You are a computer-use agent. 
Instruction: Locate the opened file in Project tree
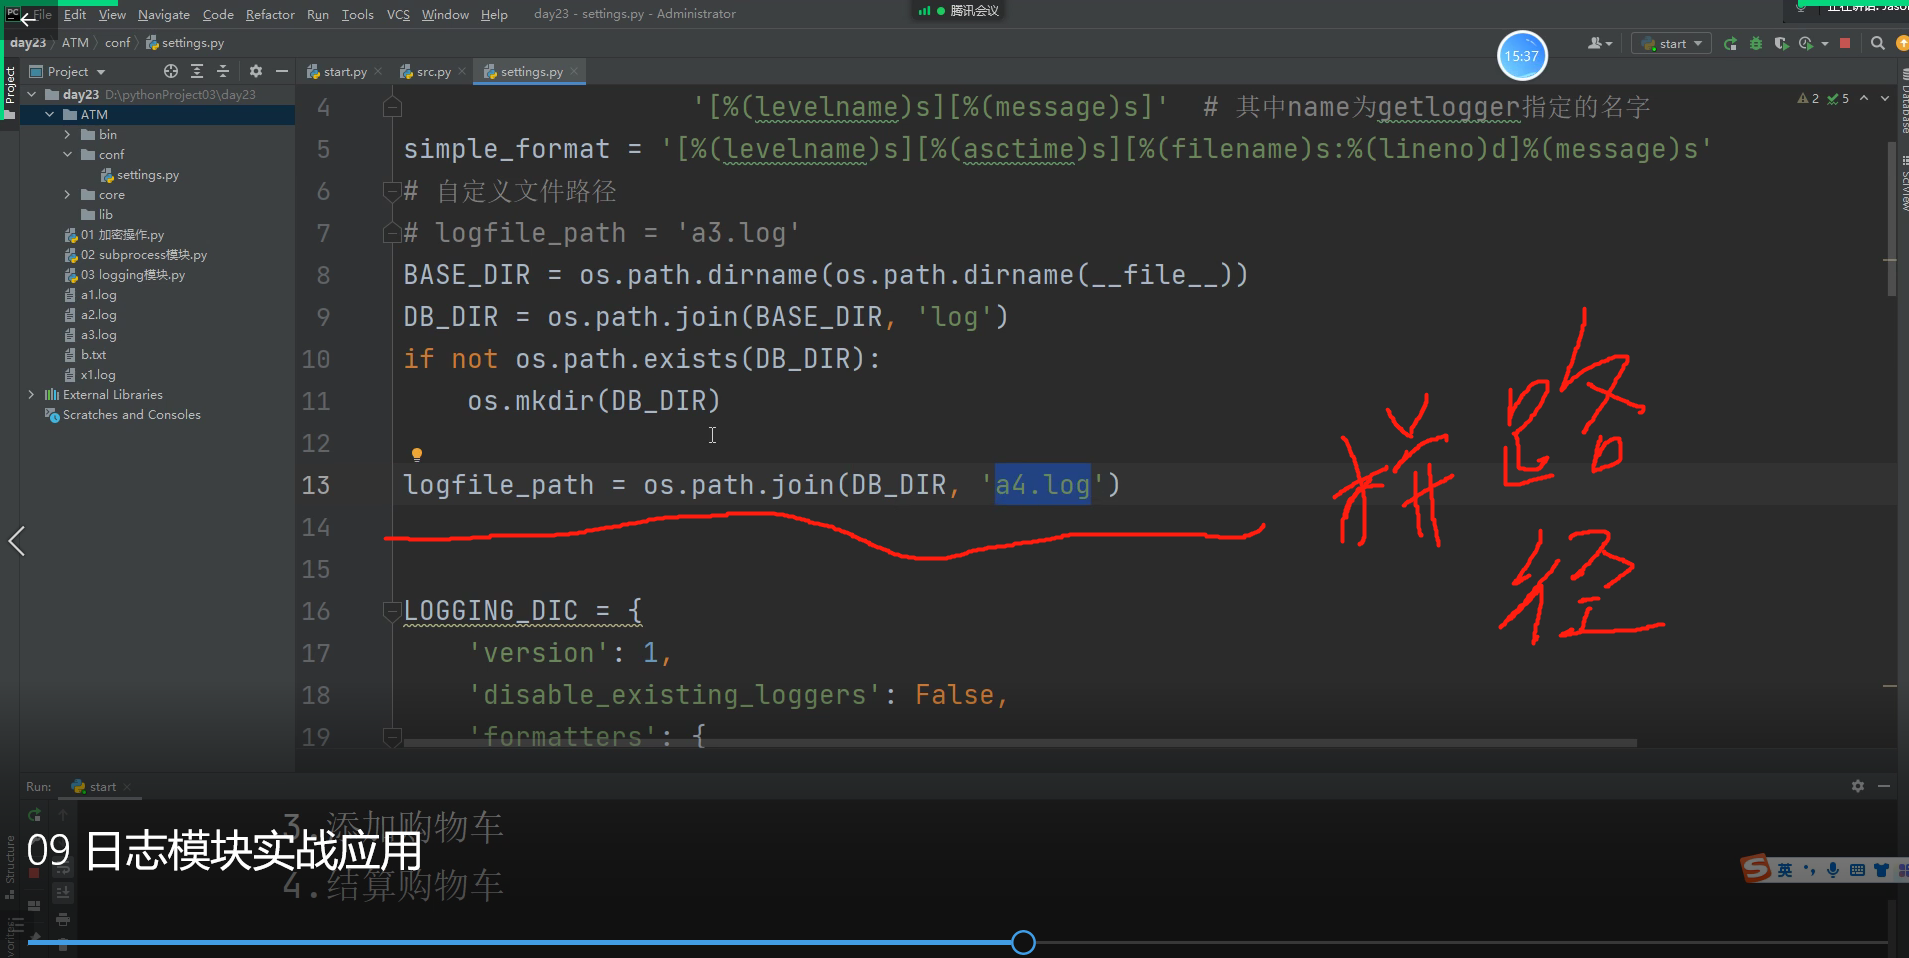(x=171, y=71)
